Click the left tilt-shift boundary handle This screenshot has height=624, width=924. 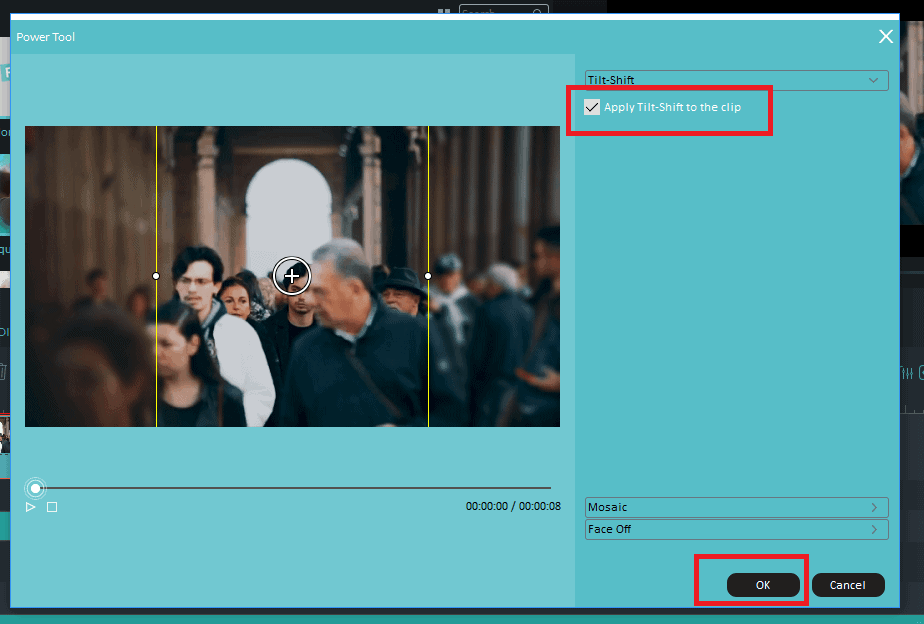tap(156, 276)
